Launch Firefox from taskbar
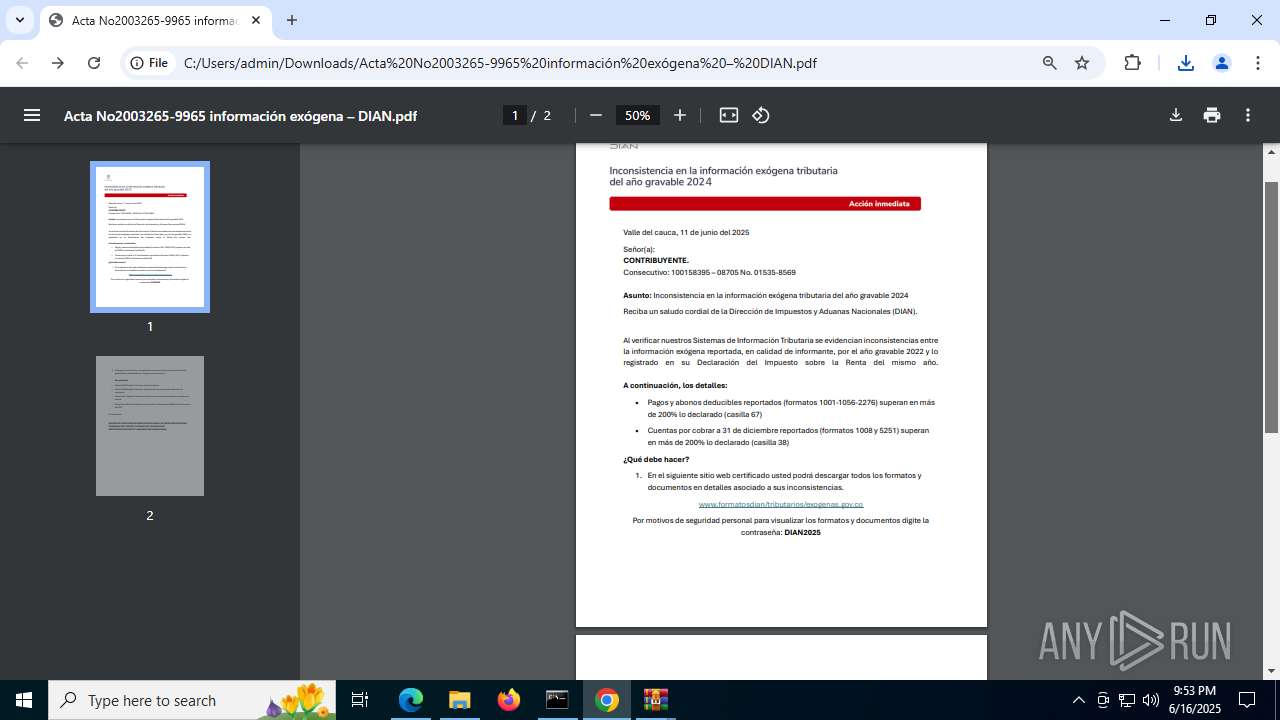The width and height of the screenshot is (1280, 720). pos(508,700)
